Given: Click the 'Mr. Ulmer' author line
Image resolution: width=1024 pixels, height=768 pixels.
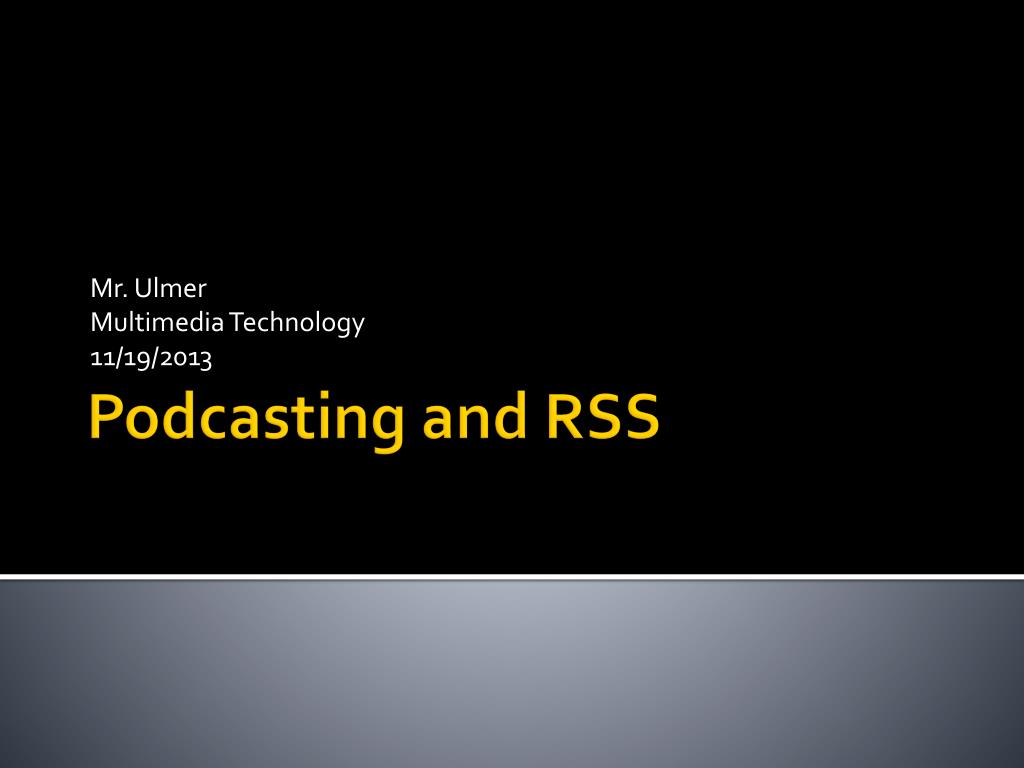Looking at the screenshot, I should click(x=148, y=288).
